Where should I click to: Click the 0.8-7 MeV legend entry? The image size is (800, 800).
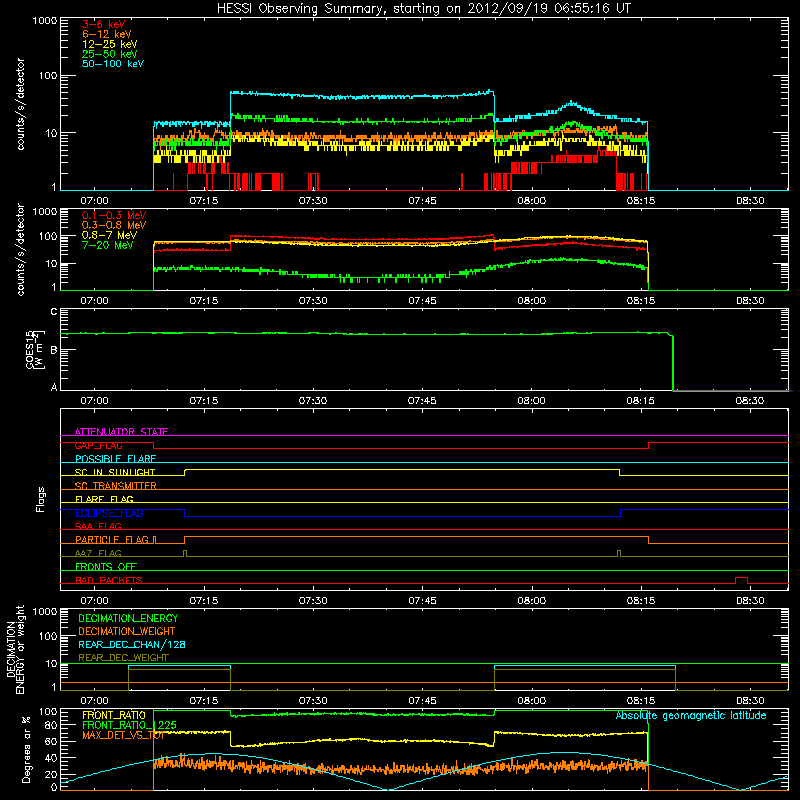(x=109, y=235)
